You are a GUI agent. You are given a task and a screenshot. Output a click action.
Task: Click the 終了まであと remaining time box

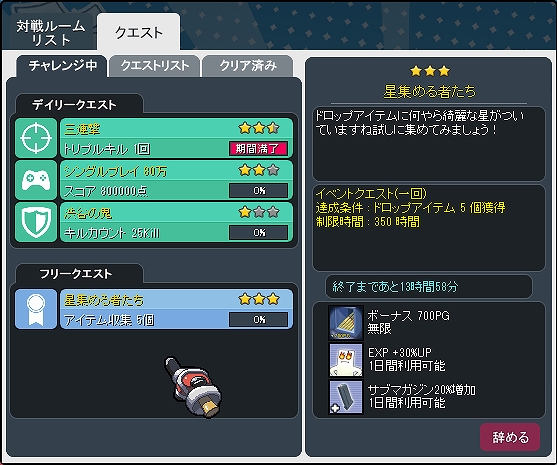(x=429, y=286)
